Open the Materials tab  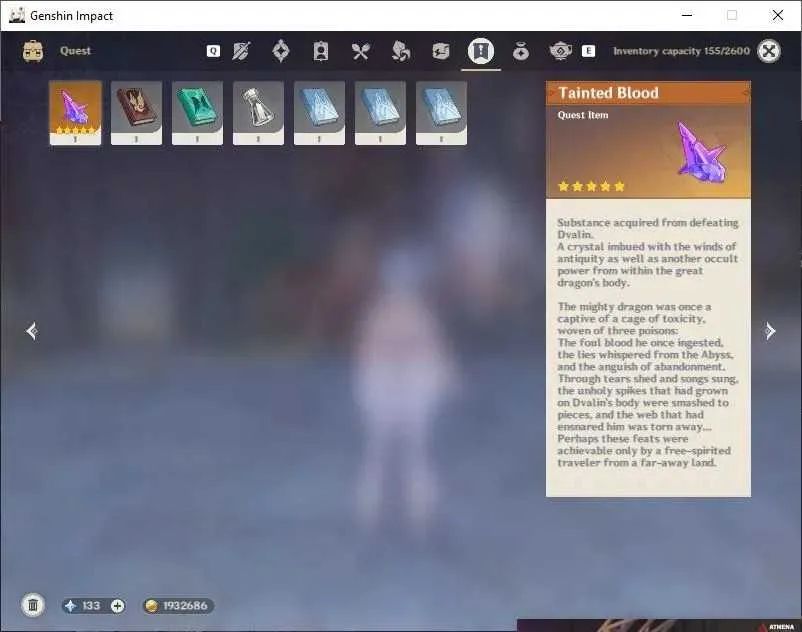pyautogui.click(x=400, y=51)
